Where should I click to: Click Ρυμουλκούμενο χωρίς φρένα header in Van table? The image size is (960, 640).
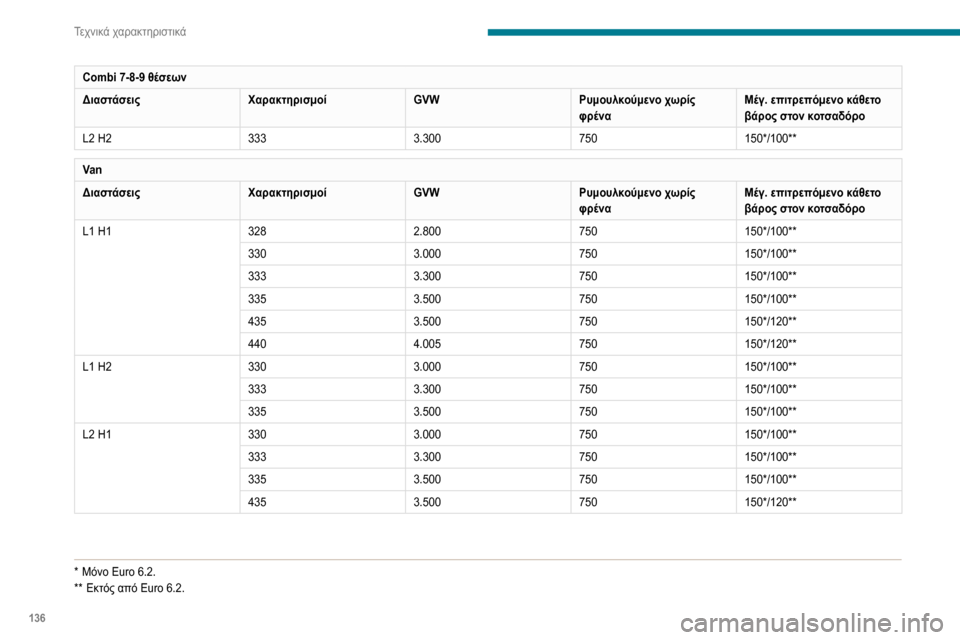point(637,200)
